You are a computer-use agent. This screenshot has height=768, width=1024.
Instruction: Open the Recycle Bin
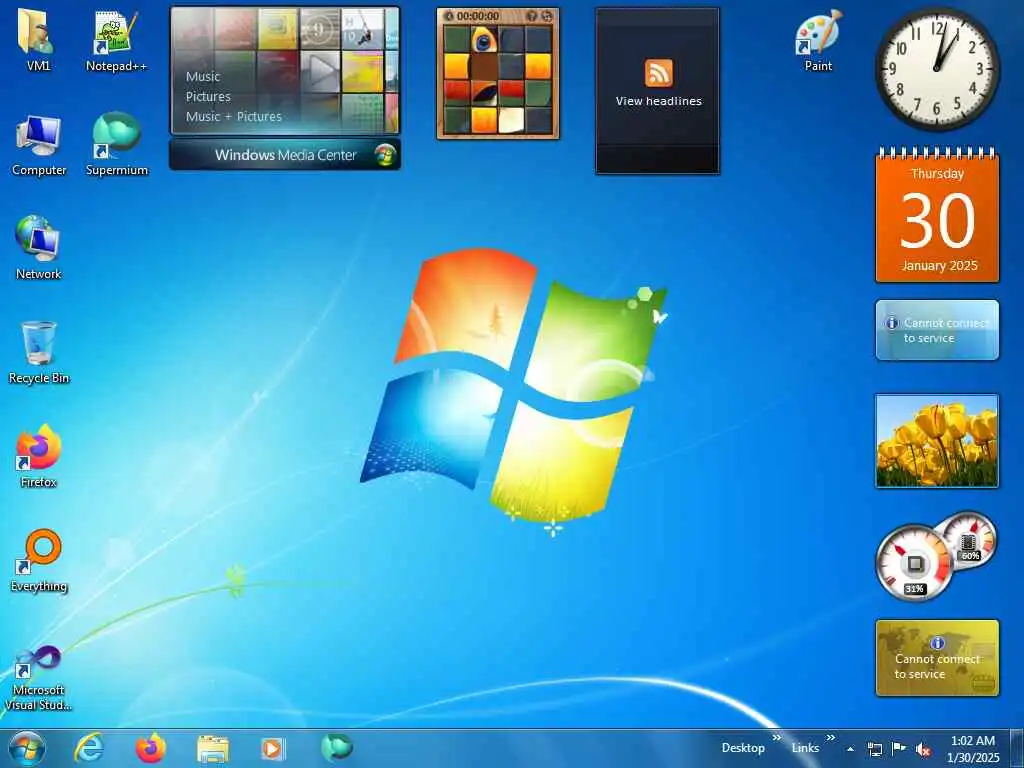39,353
